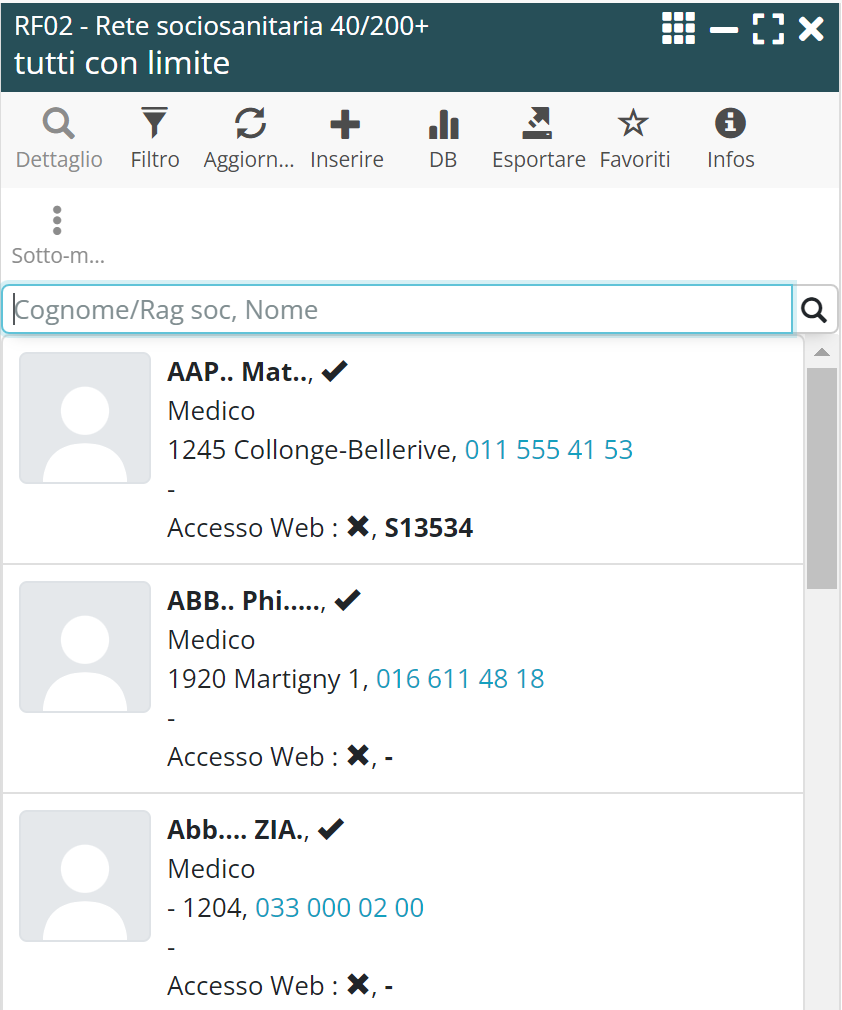The width and height of the screenshot is (842, 1010).
Task: Click the scrollbar up arrow
Action: click(822, 353)
